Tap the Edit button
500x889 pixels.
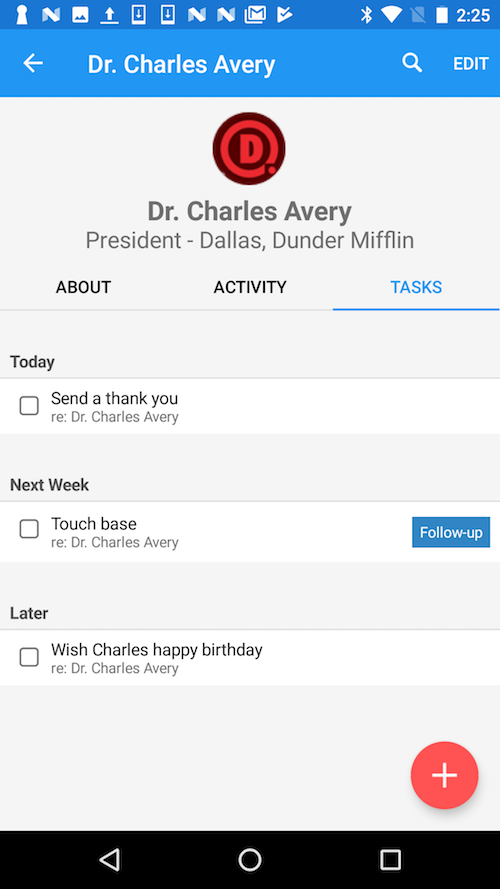tap(471, 64)
